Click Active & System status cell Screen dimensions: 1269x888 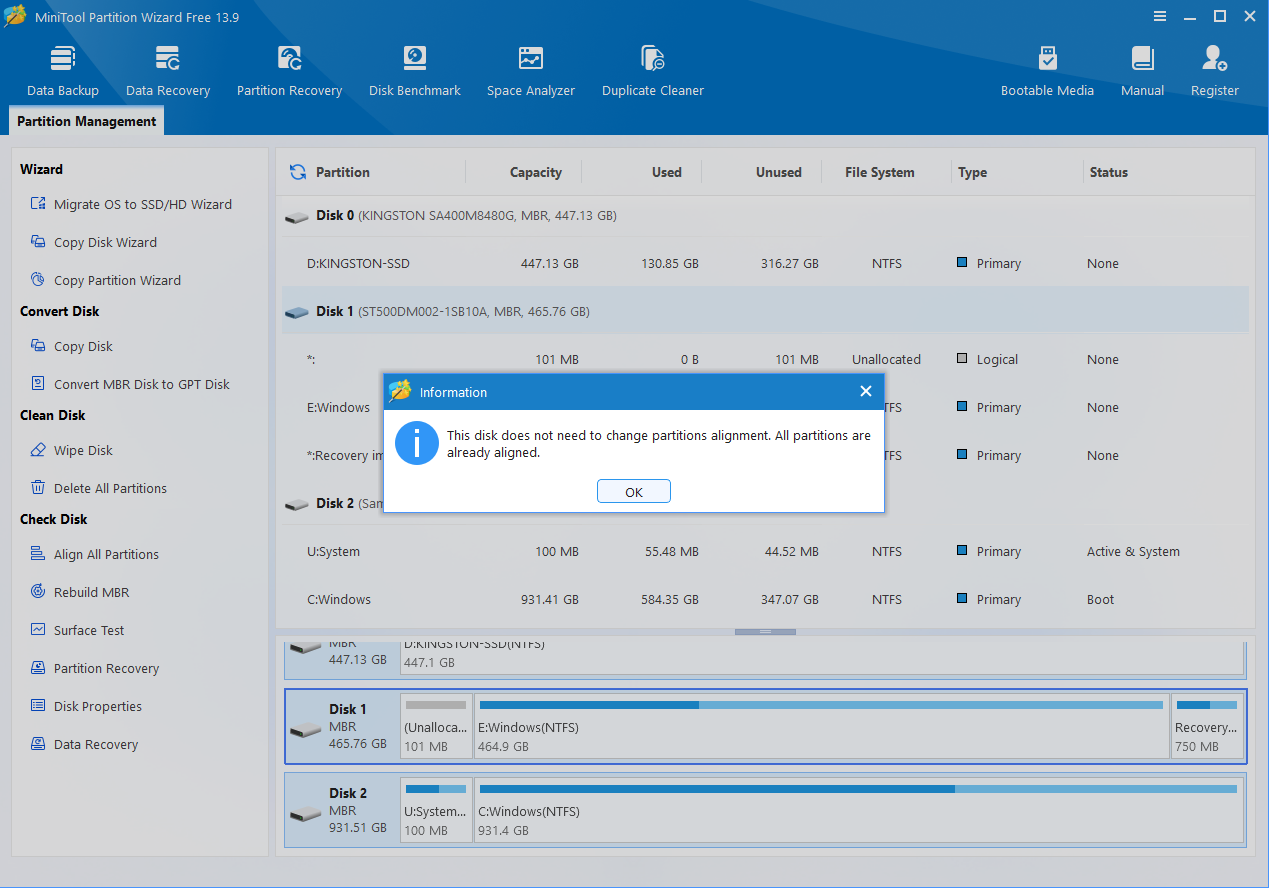tap(1133, 552)
